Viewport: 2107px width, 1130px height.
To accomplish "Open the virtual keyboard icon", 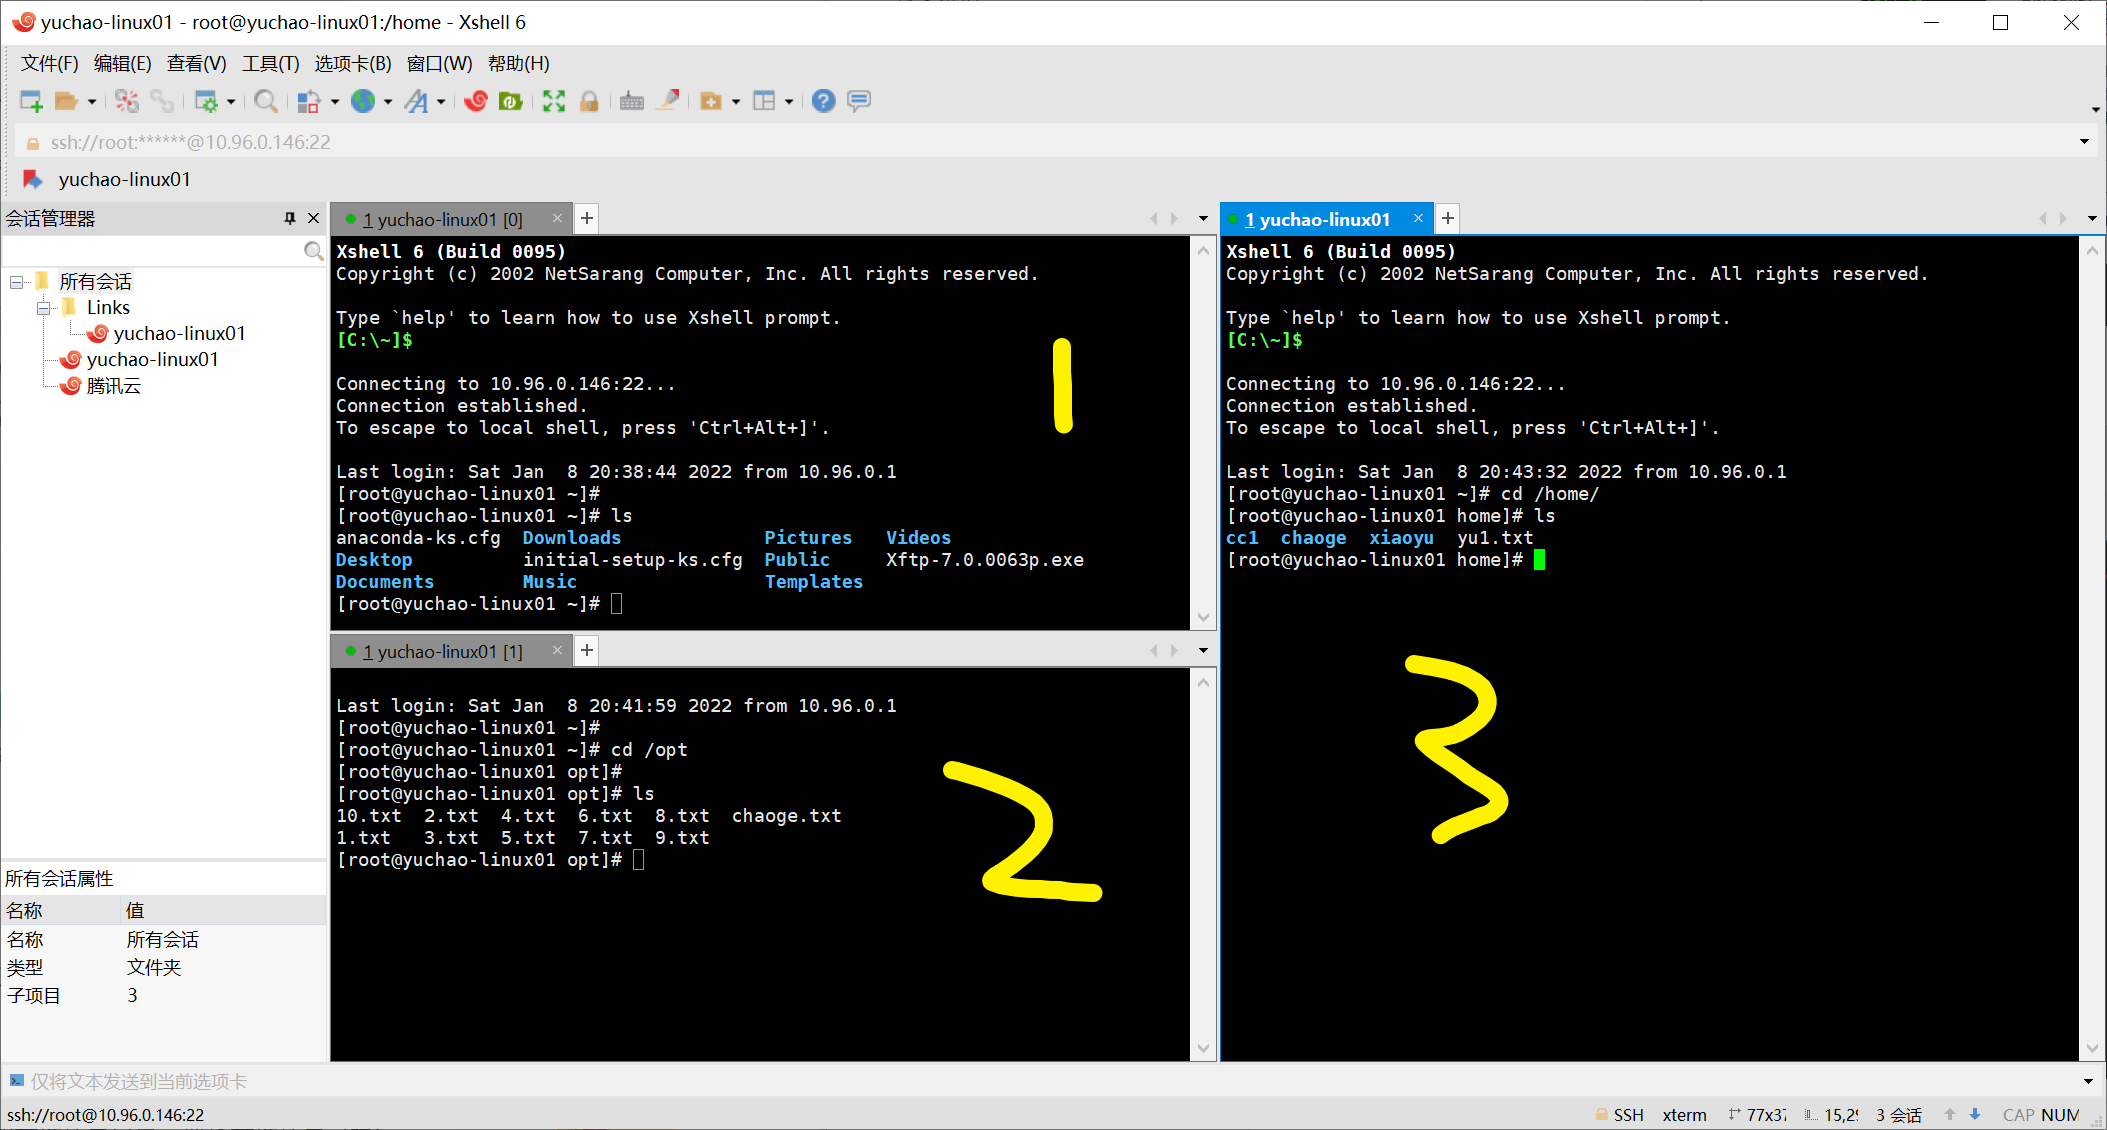I will click(631, 101).
